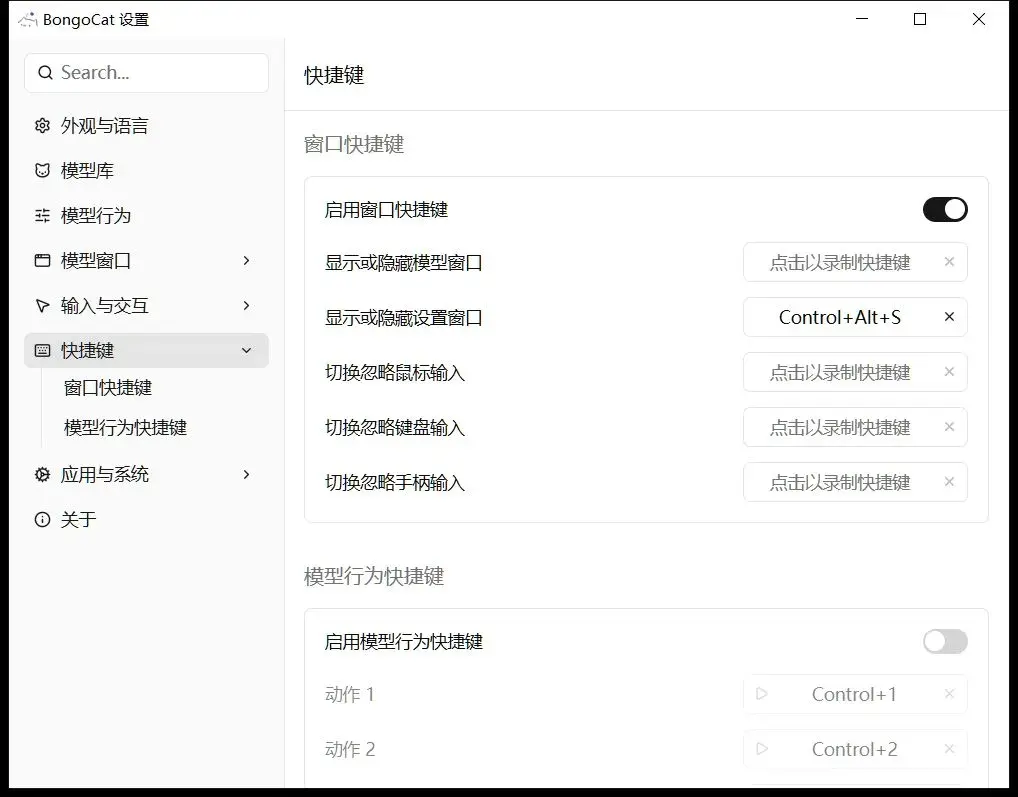
Task: Click the 动作 2 label
Action: pos(350,750)
